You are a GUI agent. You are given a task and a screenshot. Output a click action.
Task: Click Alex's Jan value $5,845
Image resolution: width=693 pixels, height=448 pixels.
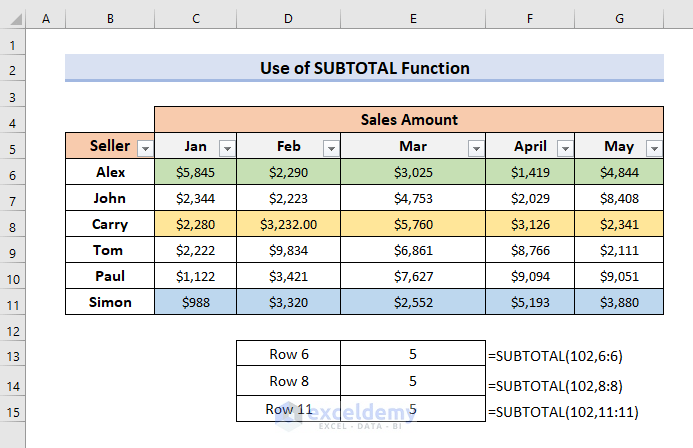[x=197, y=172]
